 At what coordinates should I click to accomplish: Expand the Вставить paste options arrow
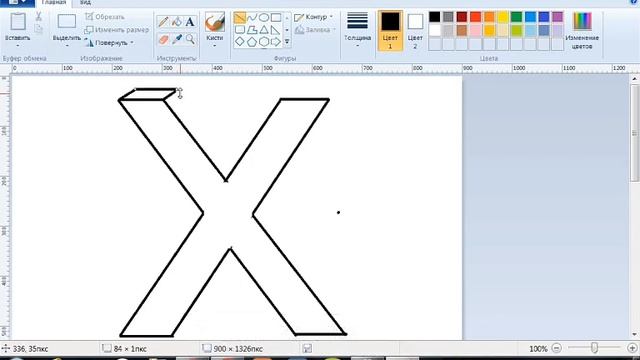(x=18, y=45)
